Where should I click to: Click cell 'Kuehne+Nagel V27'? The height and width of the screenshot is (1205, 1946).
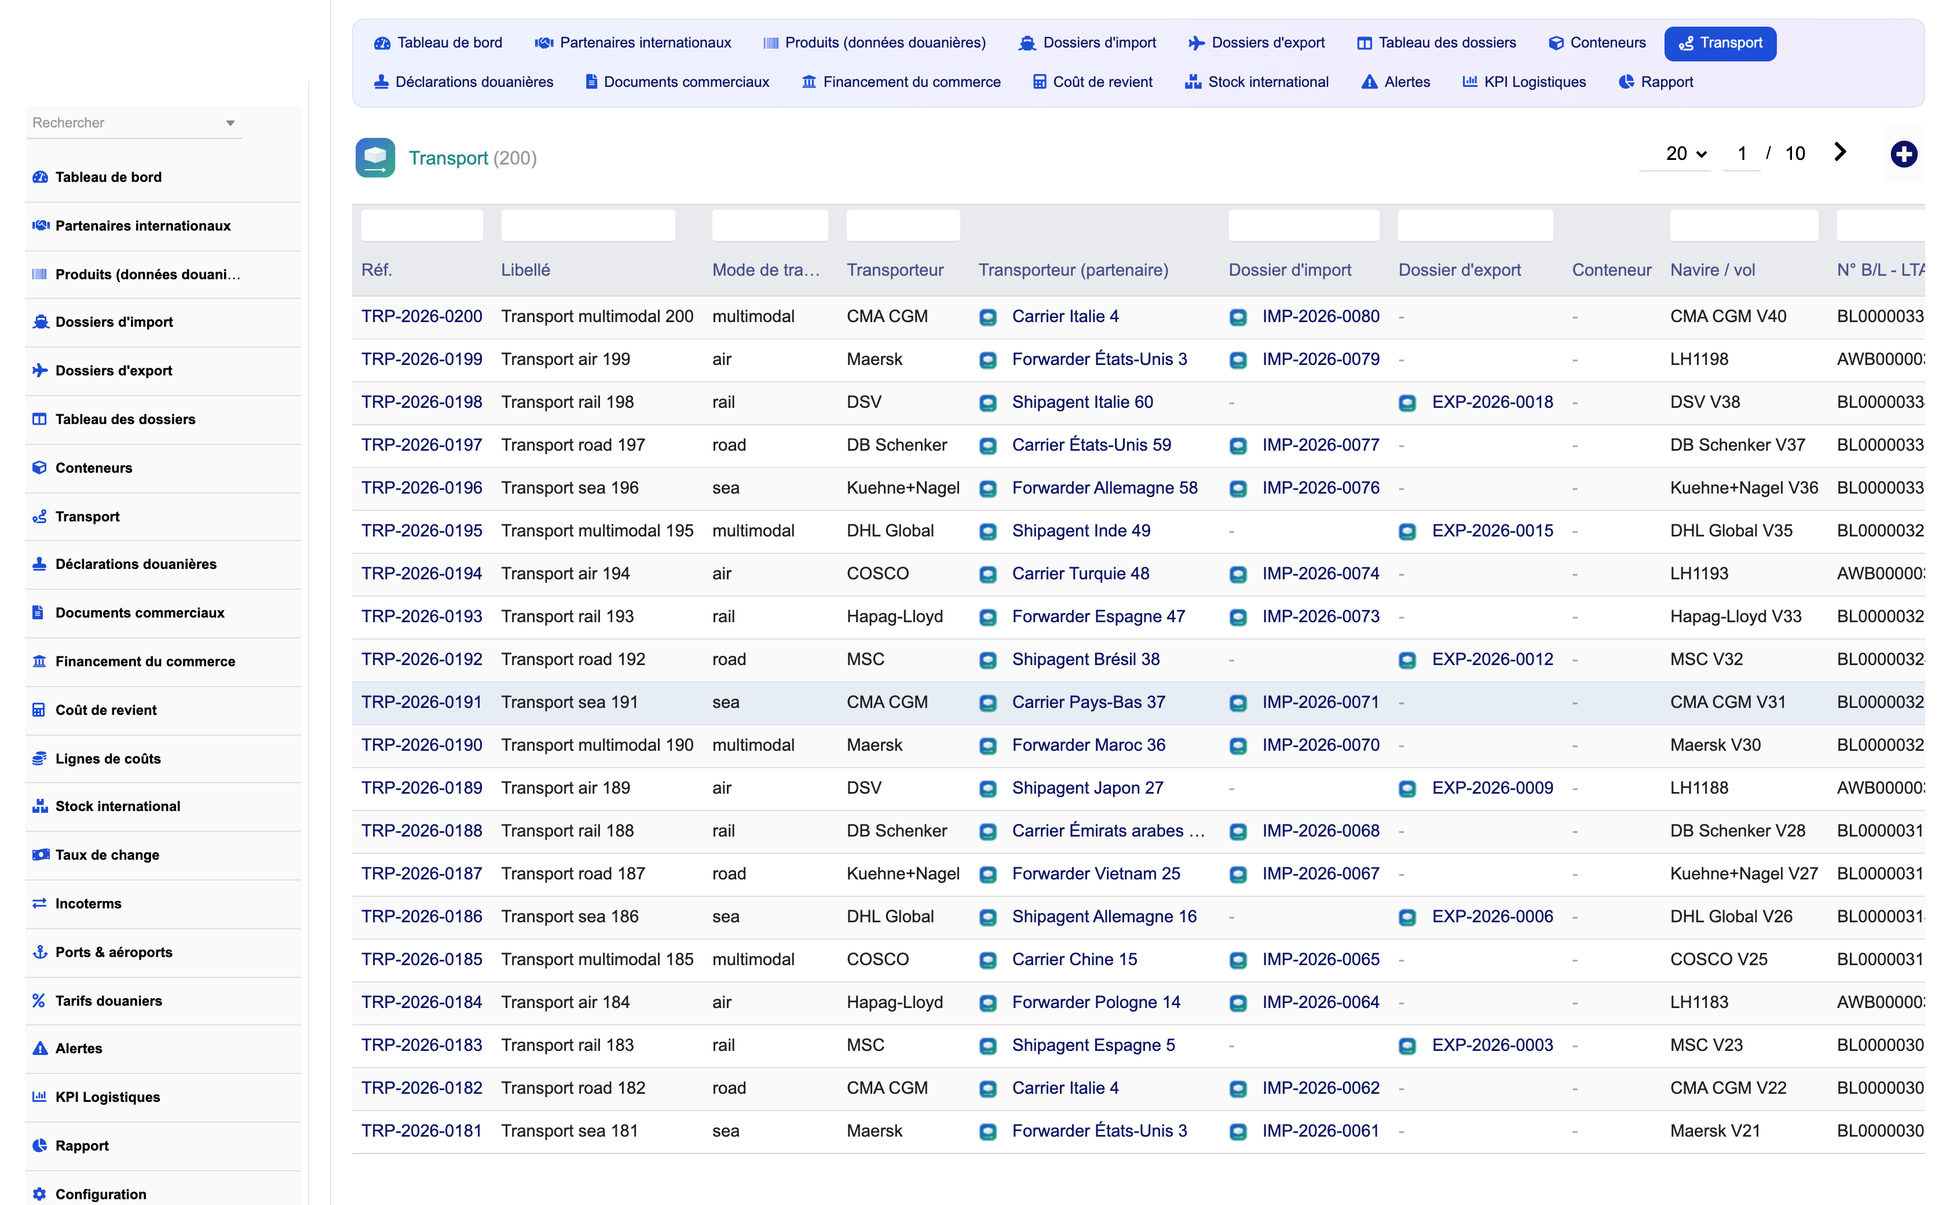click(x=1744, y=874)
